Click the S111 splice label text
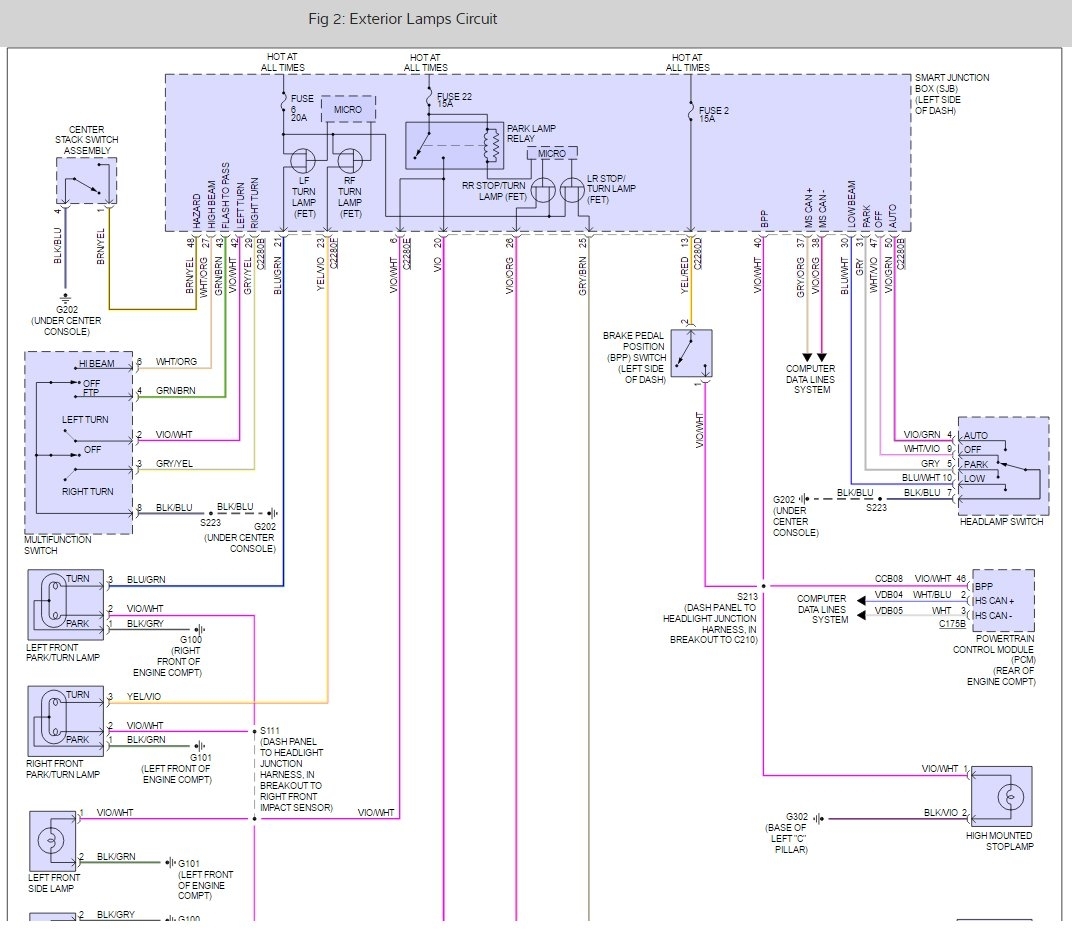This screenshot has height=936, width=1072. 269,731
